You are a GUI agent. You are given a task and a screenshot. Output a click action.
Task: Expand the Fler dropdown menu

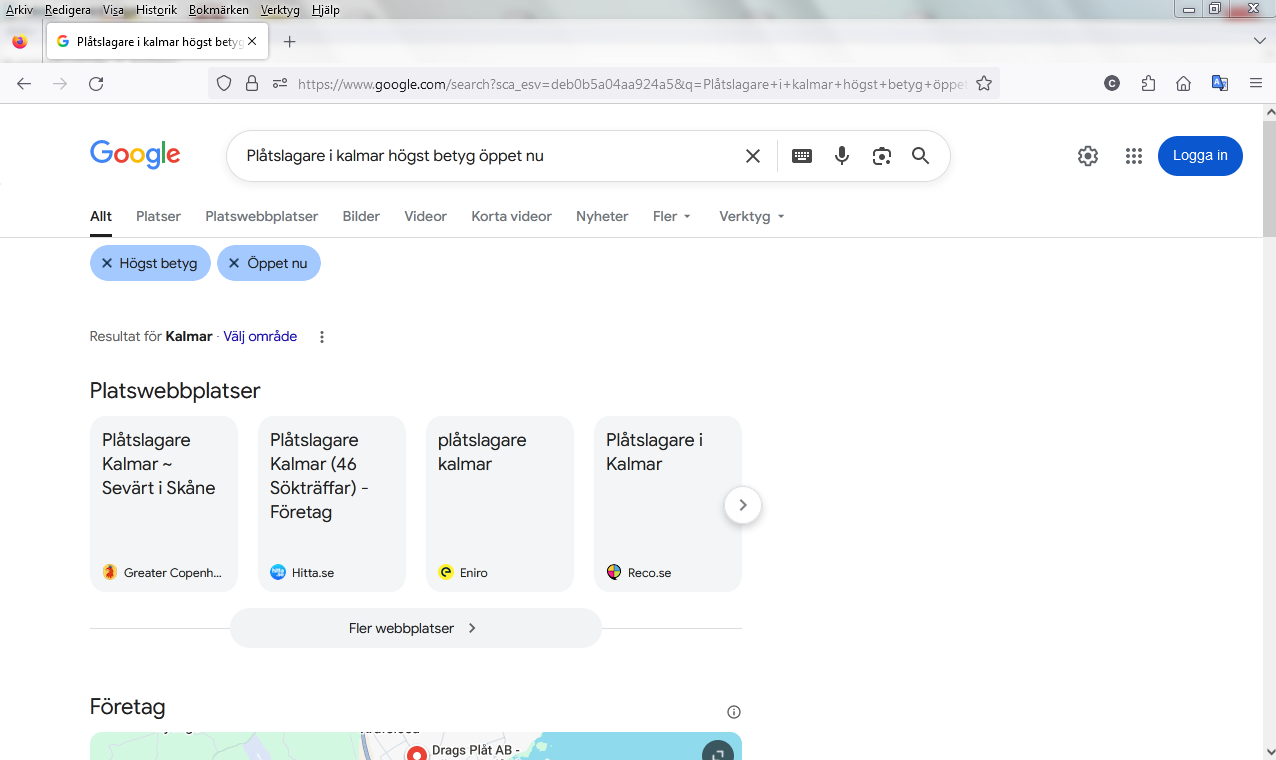[x=671, y=216]
